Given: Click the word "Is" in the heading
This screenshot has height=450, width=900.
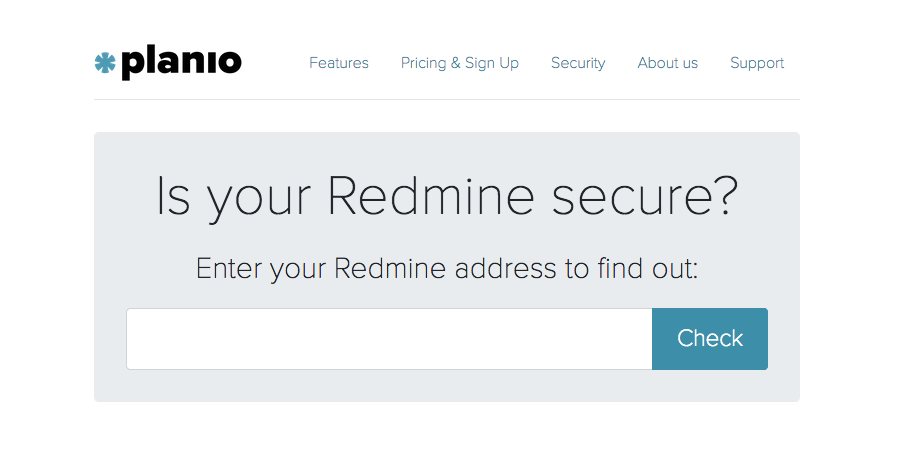Looking at the screenshot, I should coord(173,196).
